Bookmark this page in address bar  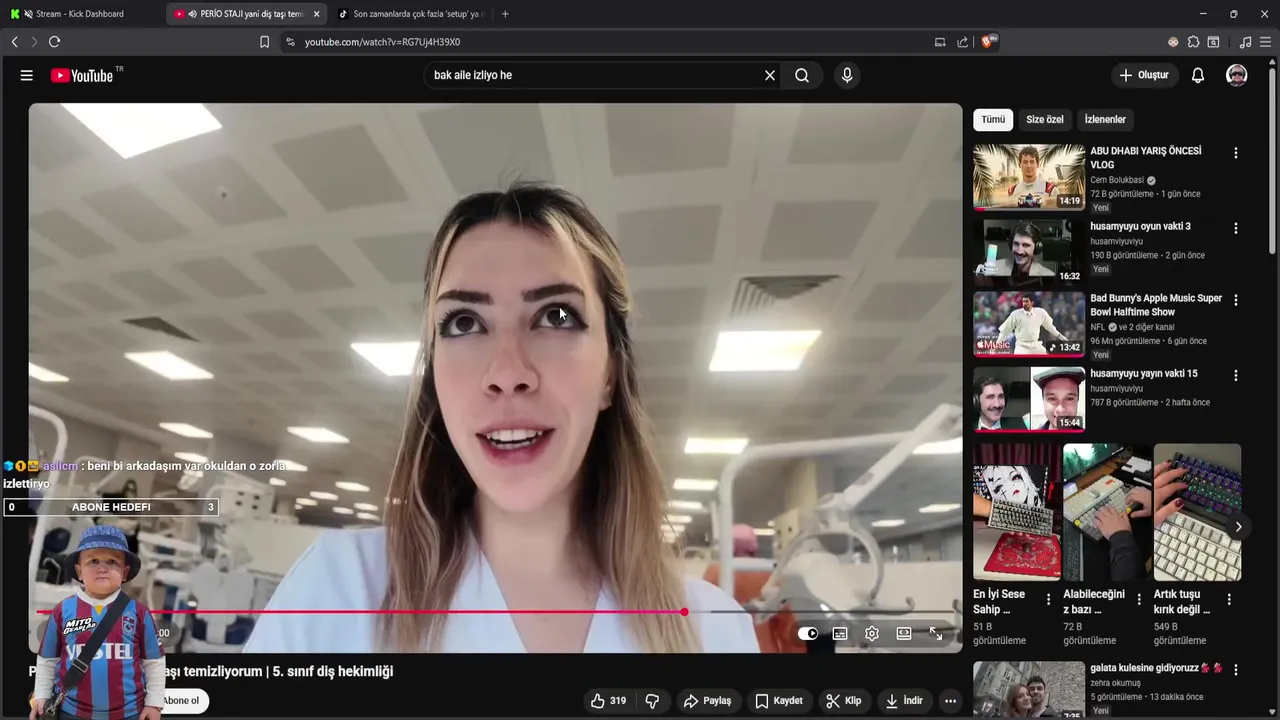pyautogui.click(x=264, y=42)
